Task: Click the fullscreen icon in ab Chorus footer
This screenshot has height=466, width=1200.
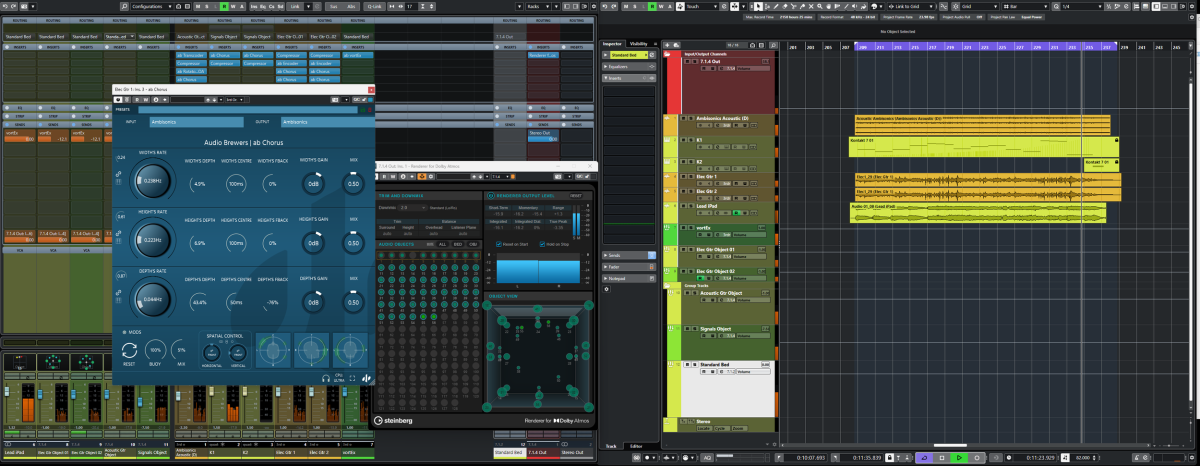Action: tap(352, 378)
